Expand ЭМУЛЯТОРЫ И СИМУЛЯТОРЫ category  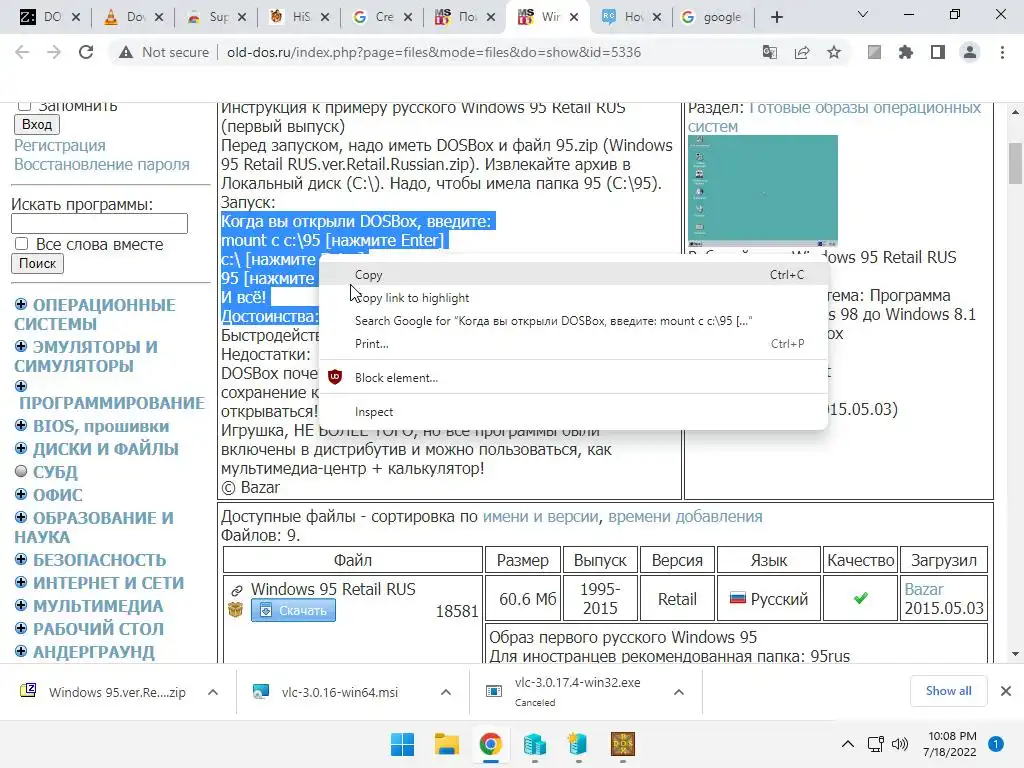click(21, 345)
